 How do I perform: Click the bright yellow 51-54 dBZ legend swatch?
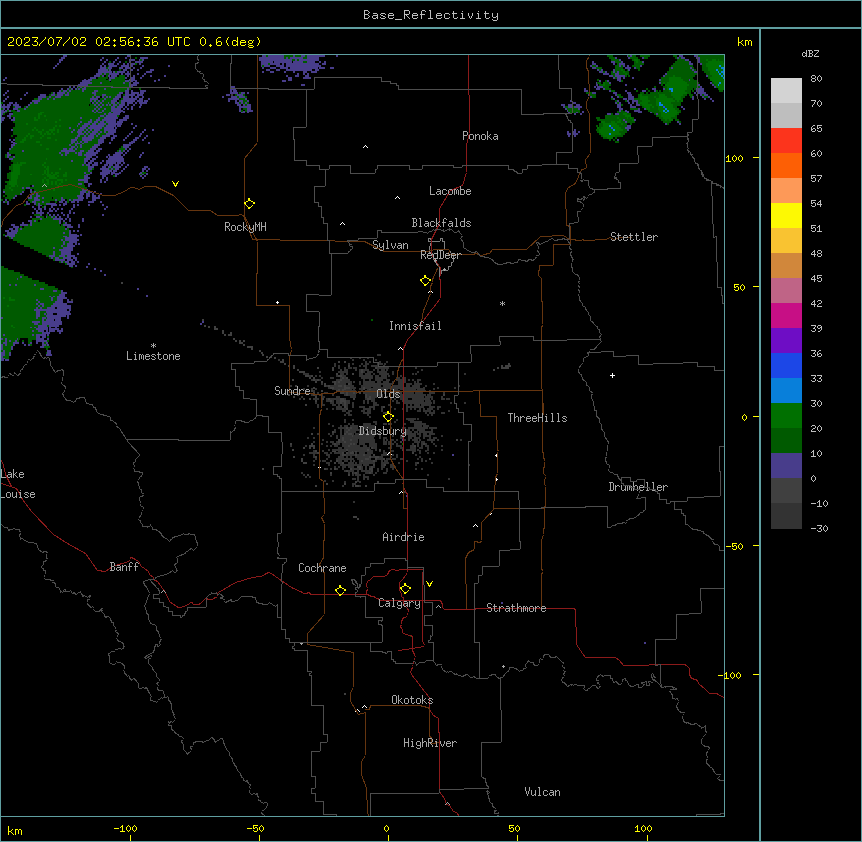786,215
